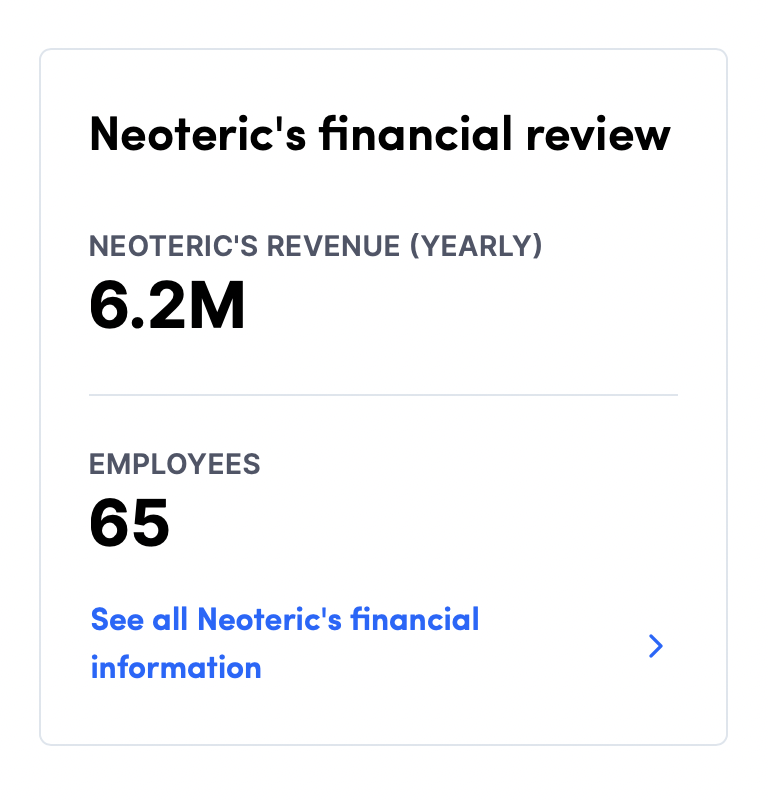Open See all Neoteric's financial information link
This screenshot has height=800, width=768.
[x=285, y=643]
